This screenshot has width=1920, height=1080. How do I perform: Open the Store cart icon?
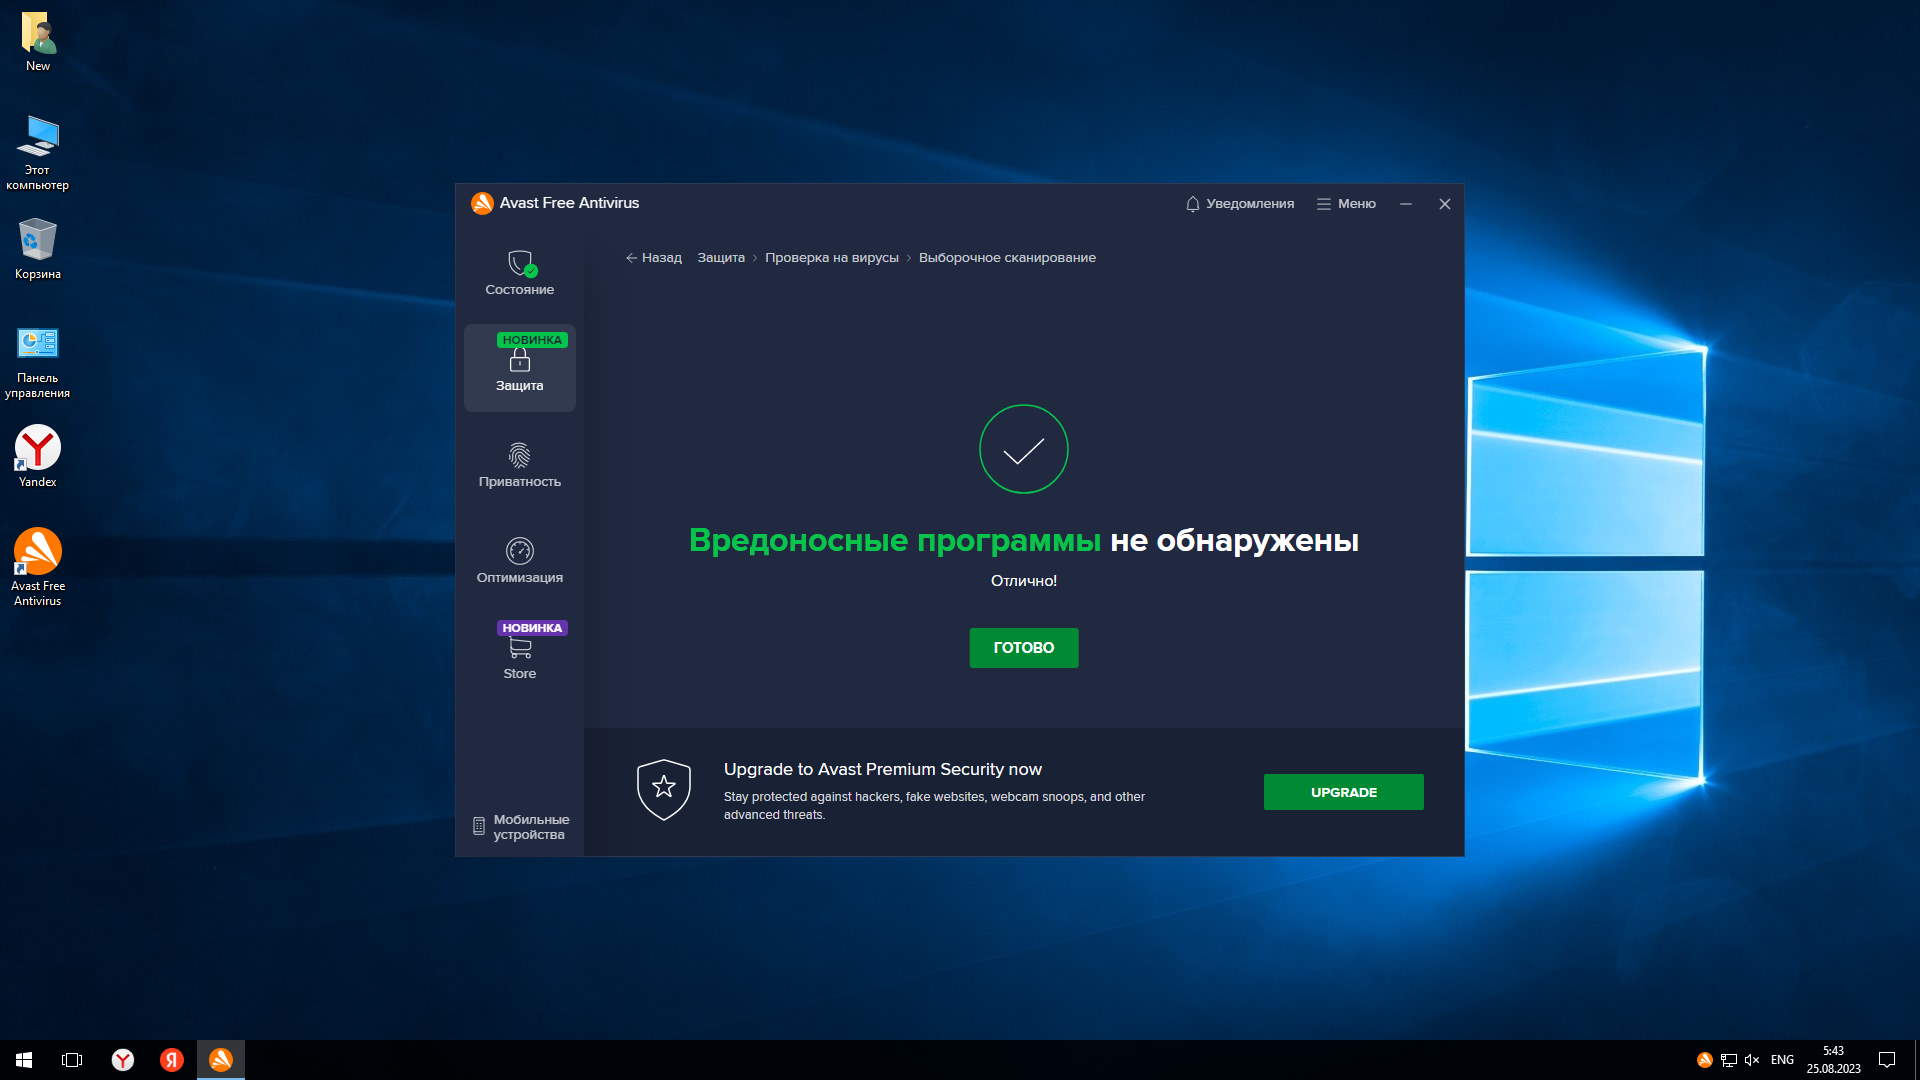pyautogui.click(x=519, y=649)
